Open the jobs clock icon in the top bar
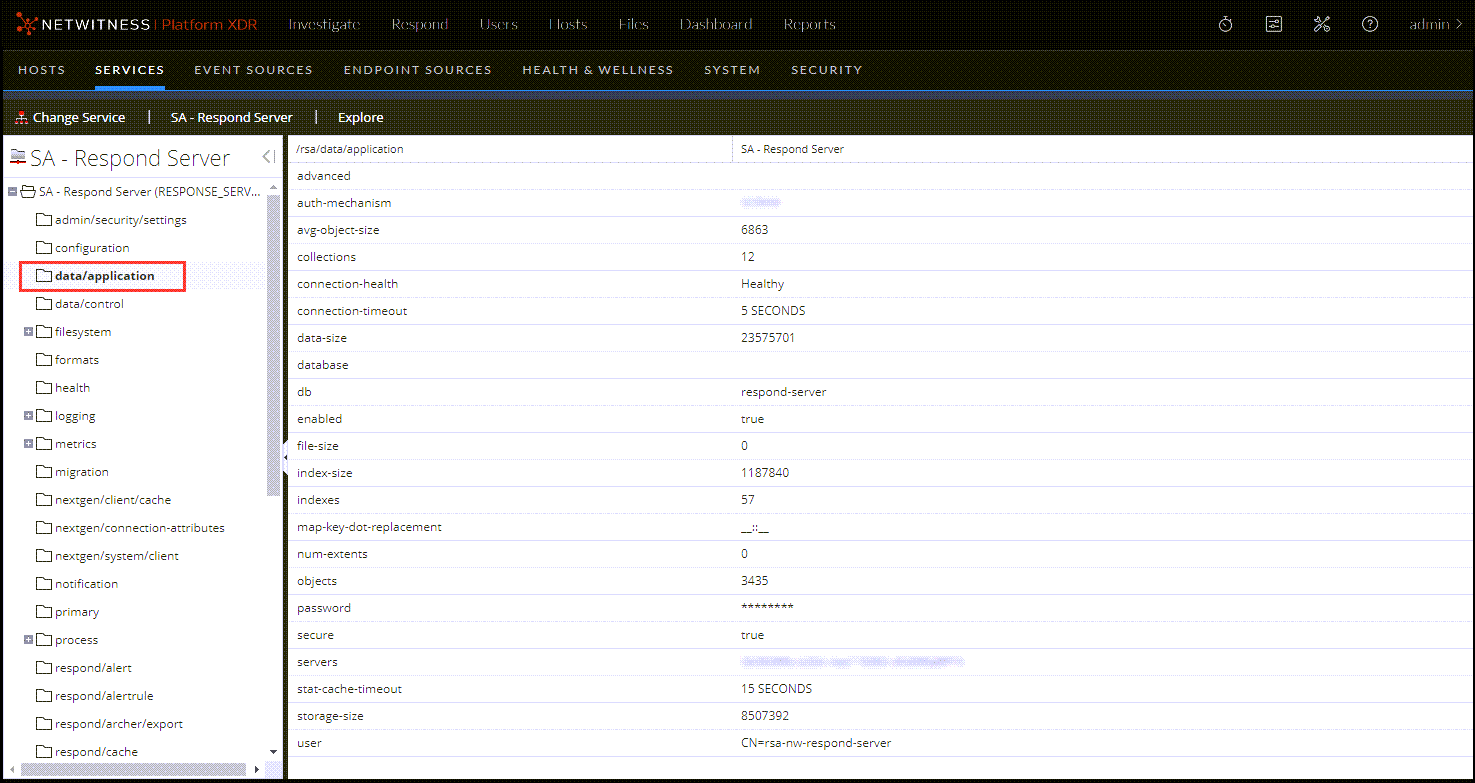Viewport: 1475px width, 783px height. [x=1225, y=23]
